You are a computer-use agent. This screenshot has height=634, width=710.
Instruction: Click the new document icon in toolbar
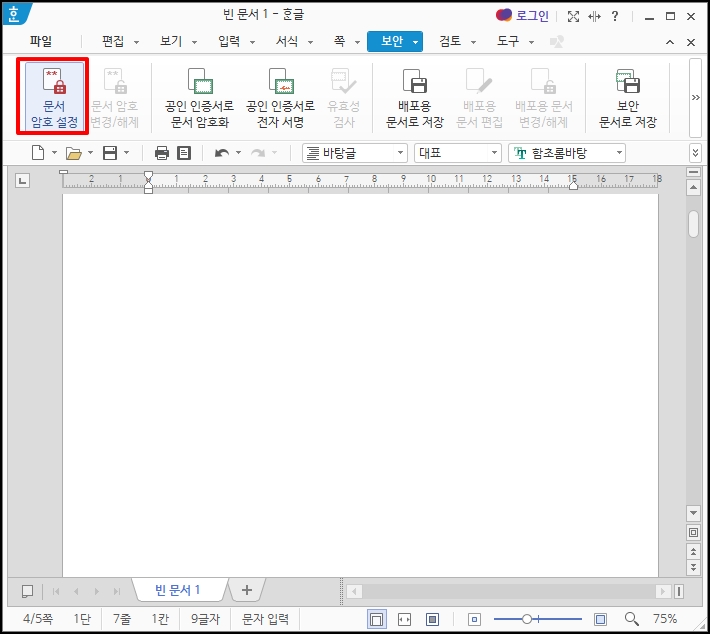coord(38,153)
